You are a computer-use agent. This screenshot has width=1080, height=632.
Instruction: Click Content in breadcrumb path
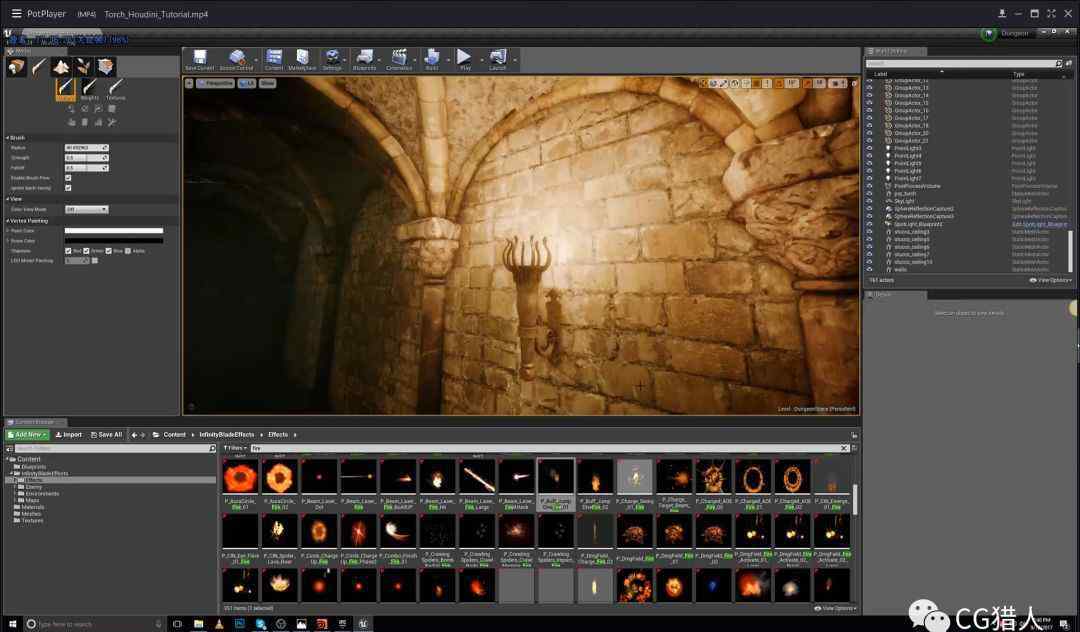tap(174, 435)
